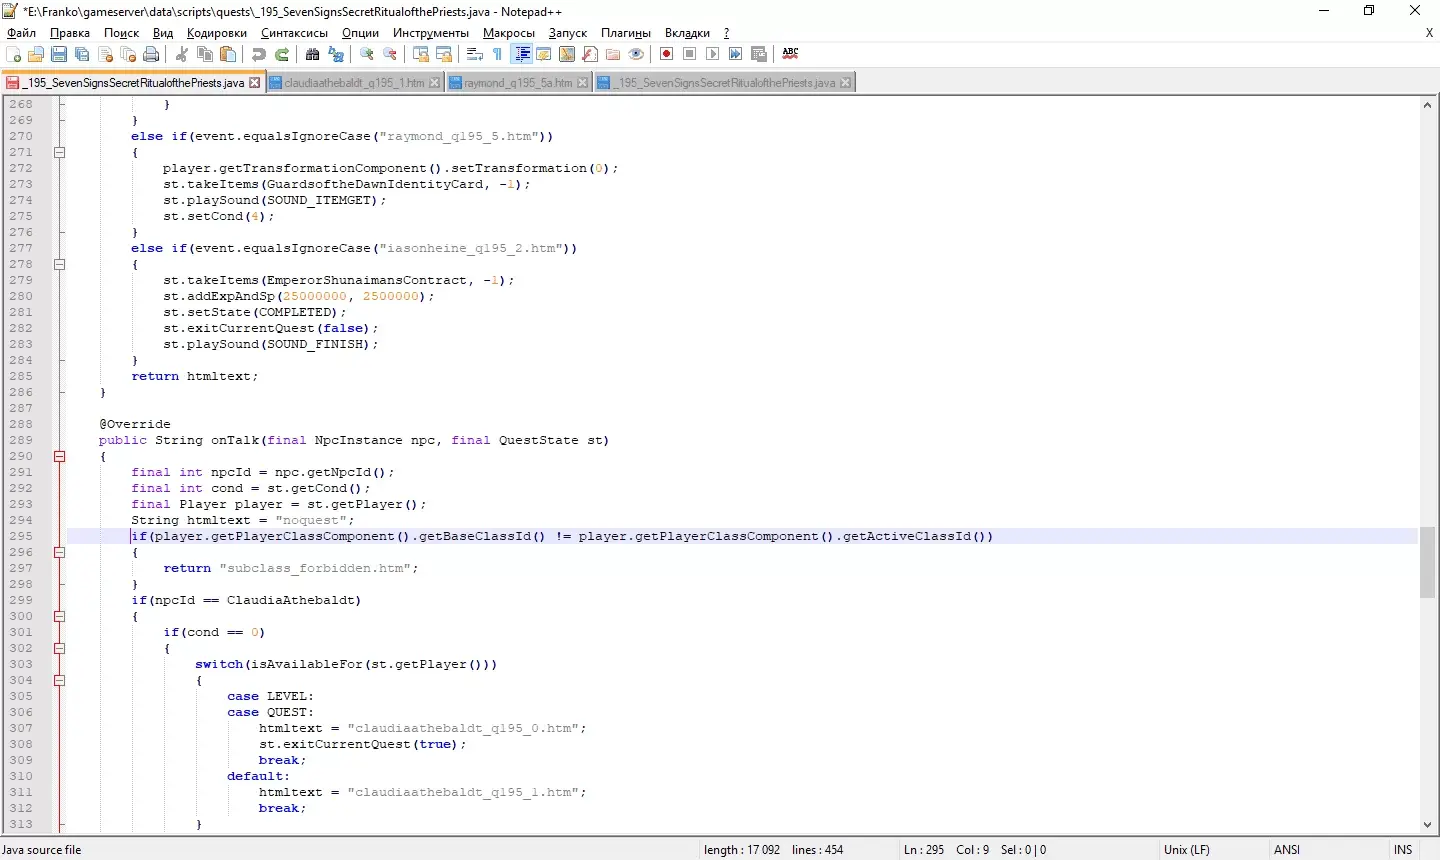Save the current file
Image resolution: width=1440 pixels, height=860 pixels.
coord(59,54)
